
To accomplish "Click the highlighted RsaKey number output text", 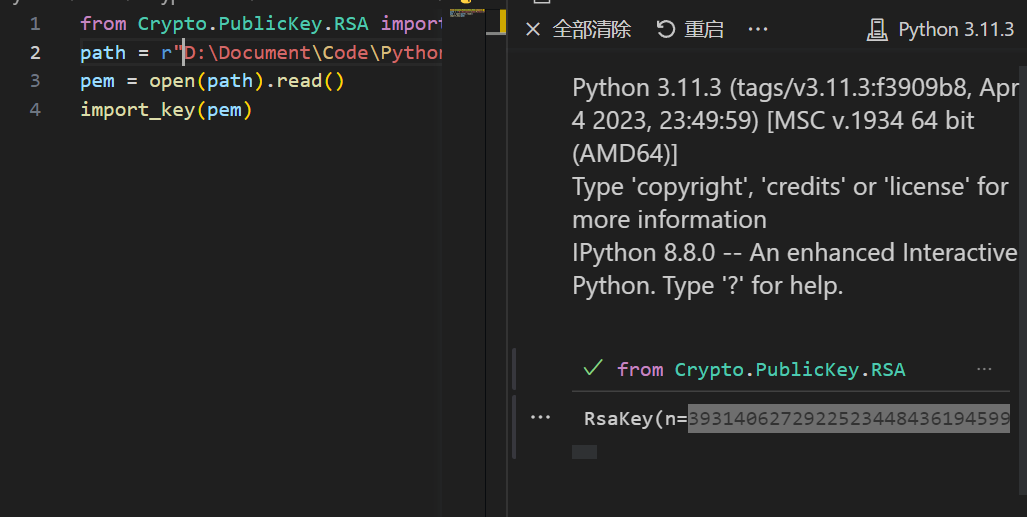I will (x=848, y=419).
